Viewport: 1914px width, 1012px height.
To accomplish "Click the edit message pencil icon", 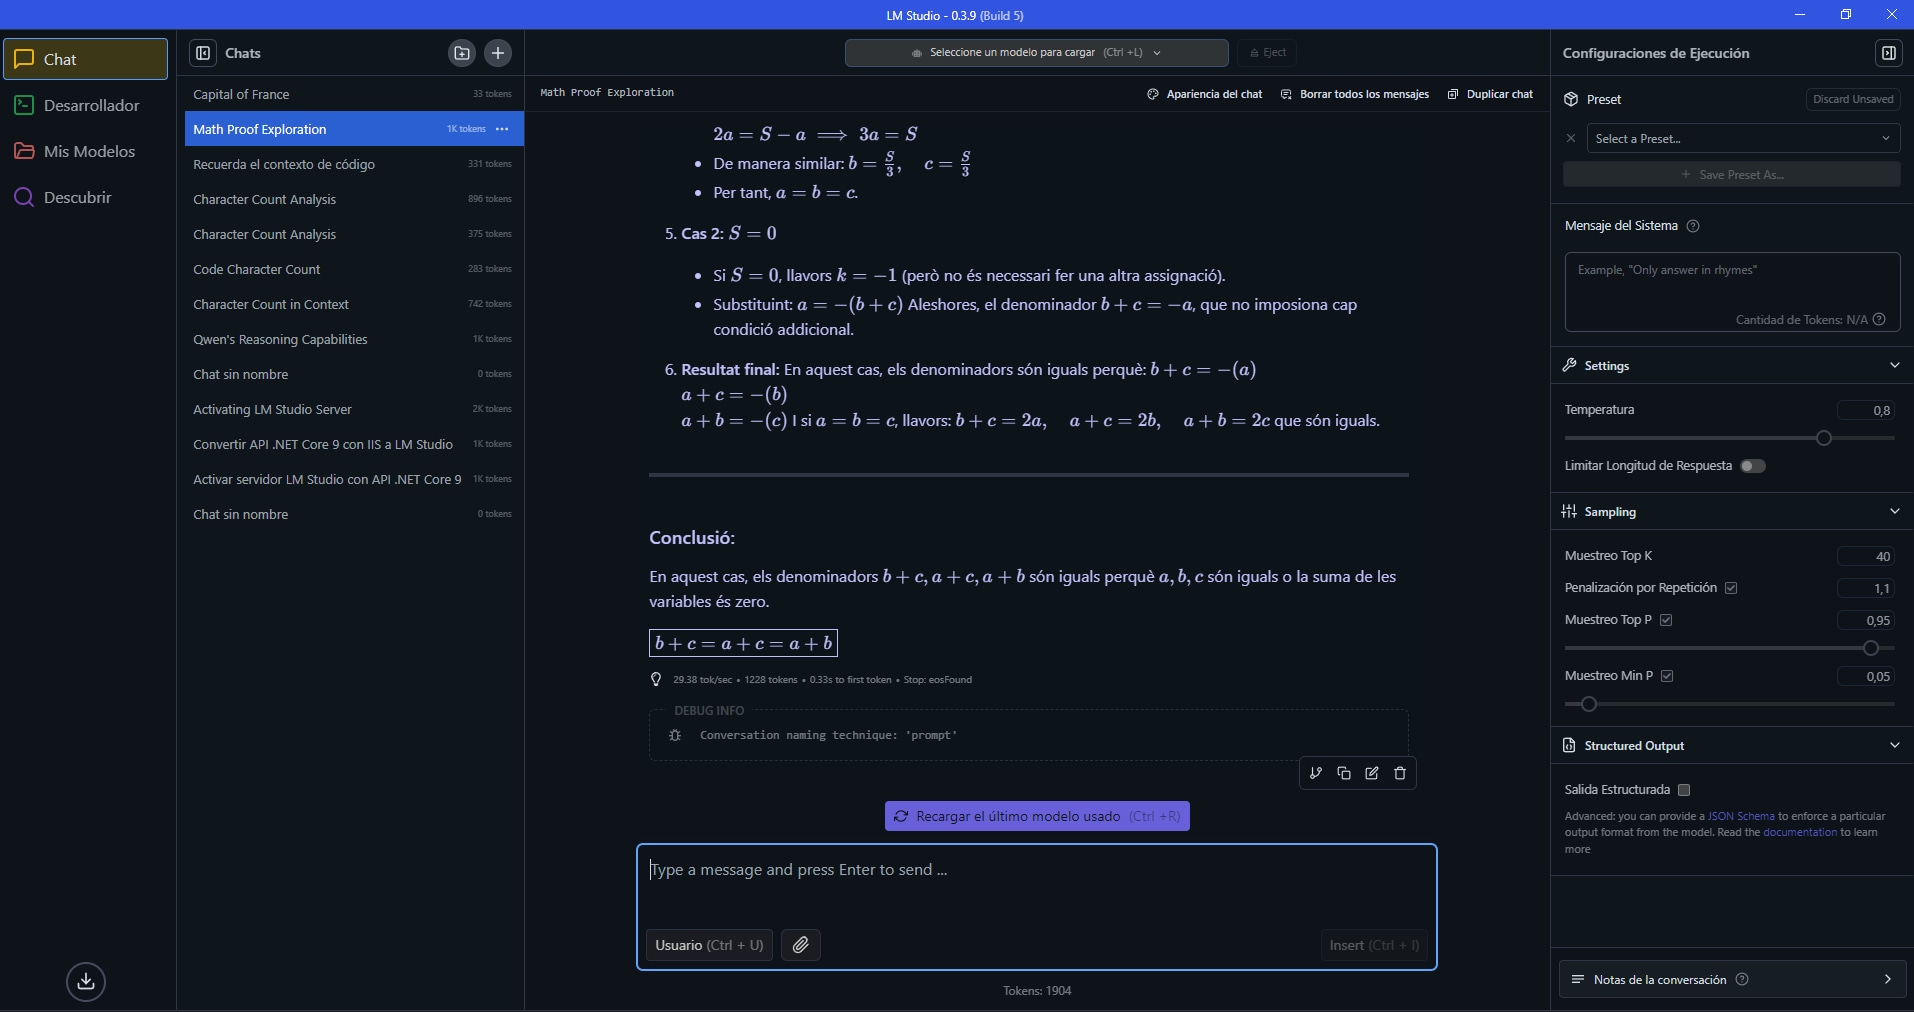I will click(x=1372, y=773).
